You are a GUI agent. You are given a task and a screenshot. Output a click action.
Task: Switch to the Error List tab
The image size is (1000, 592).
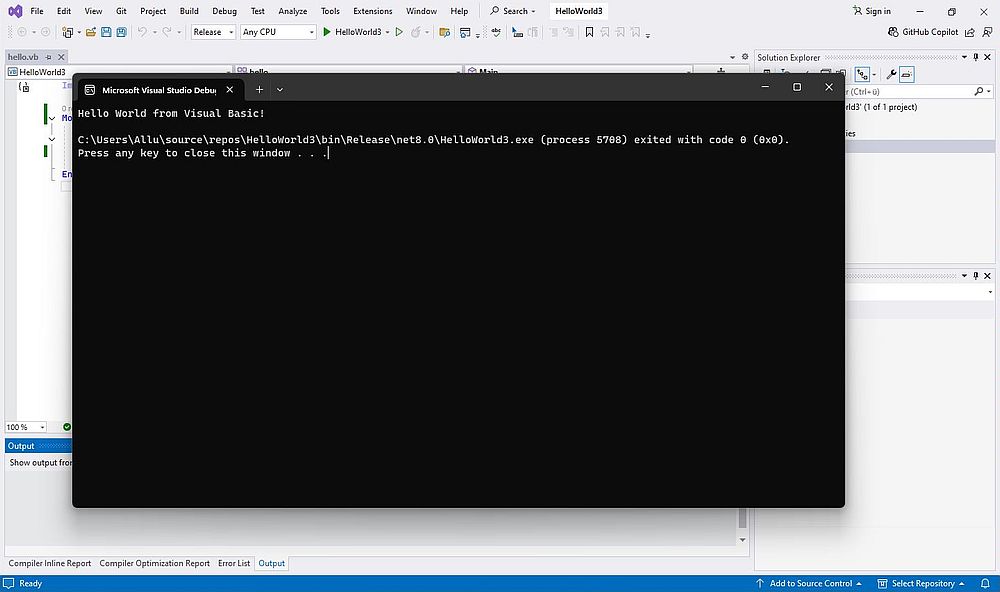pos(234,563)
